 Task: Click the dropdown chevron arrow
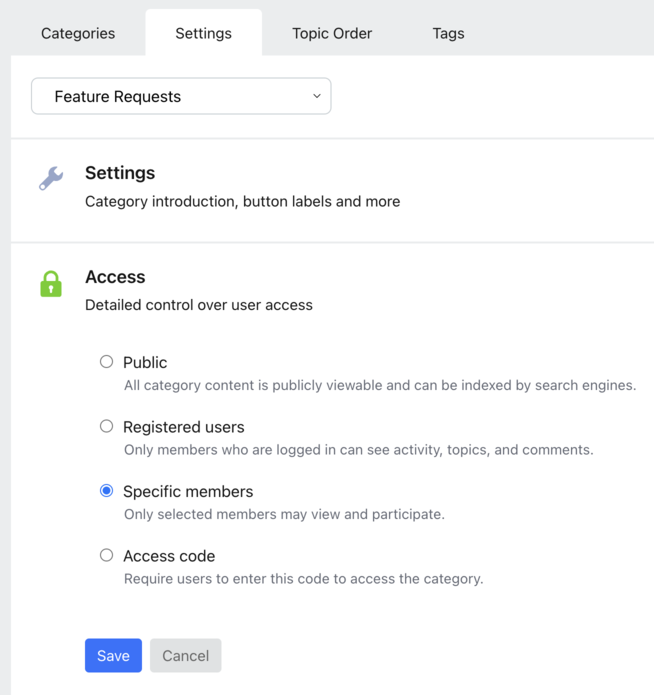click(316, 97)
